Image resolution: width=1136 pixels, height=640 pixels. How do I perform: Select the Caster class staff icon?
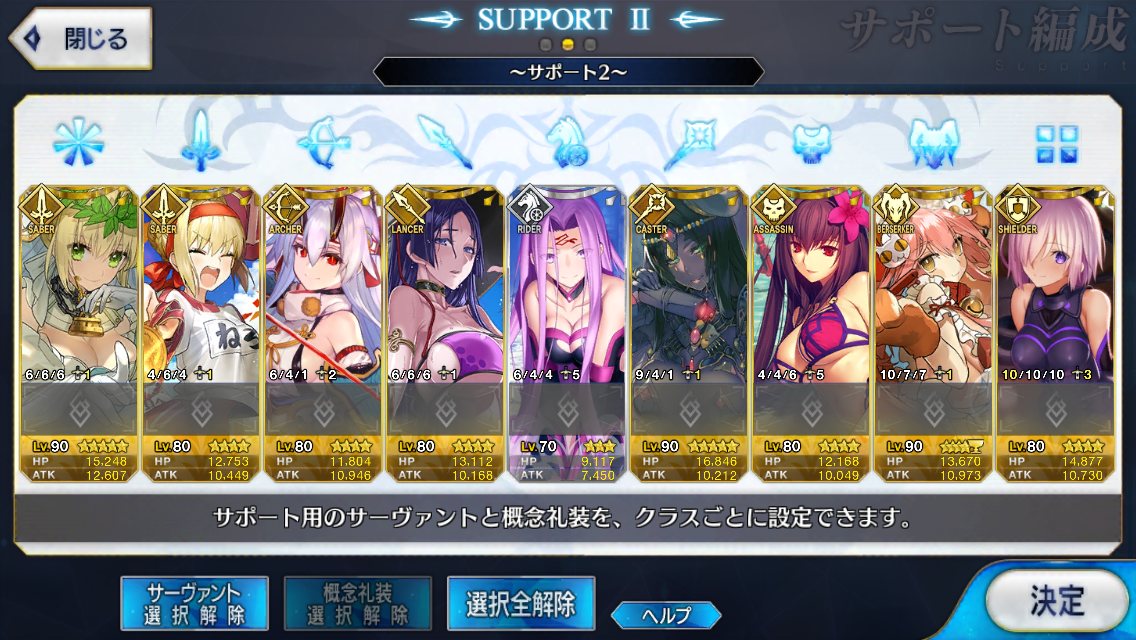[x=690, y=142]
